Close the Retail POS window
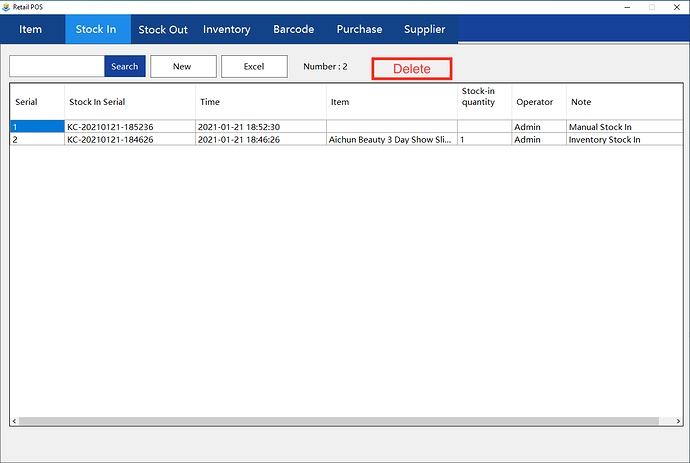Image resolution: width=690 pixels, height=463 pixels. point(677,7)
